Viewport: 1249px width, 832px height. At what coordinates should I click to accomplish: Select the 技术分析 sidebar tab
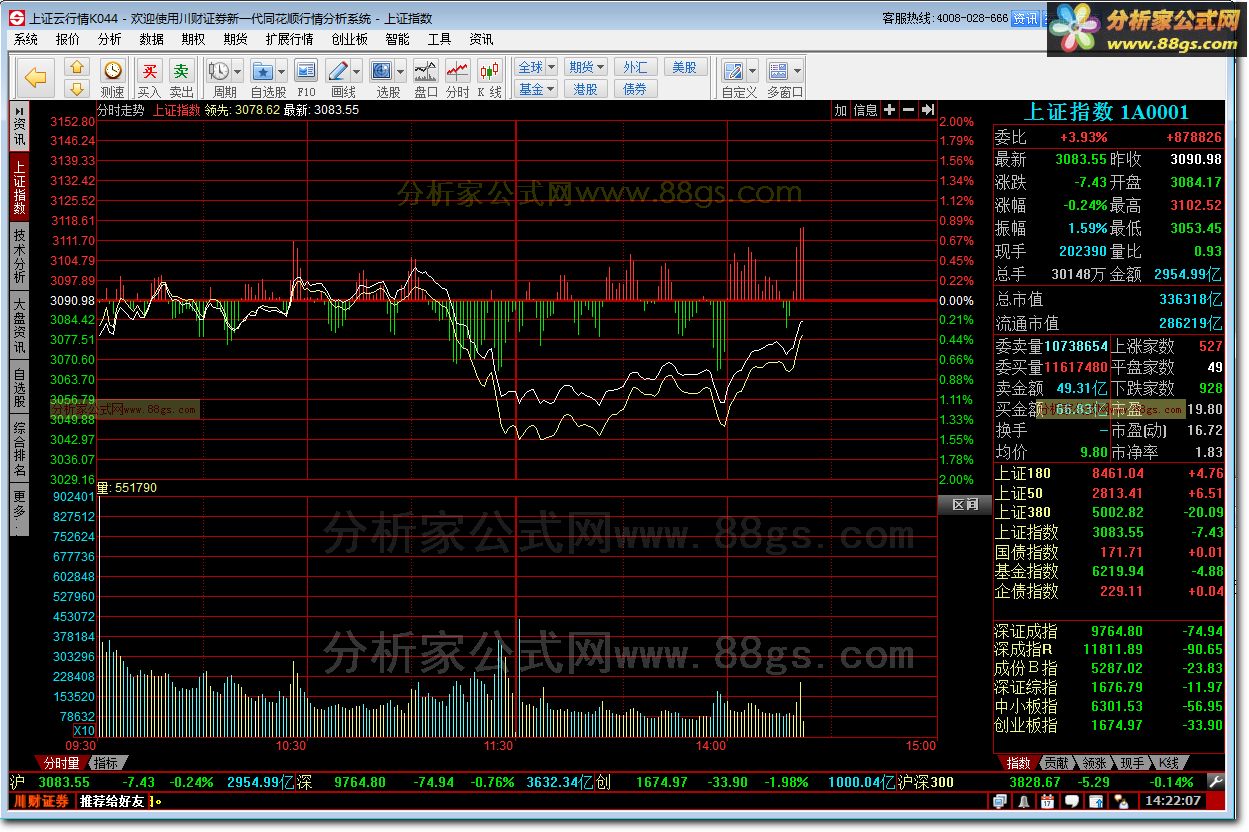(19, 255)
